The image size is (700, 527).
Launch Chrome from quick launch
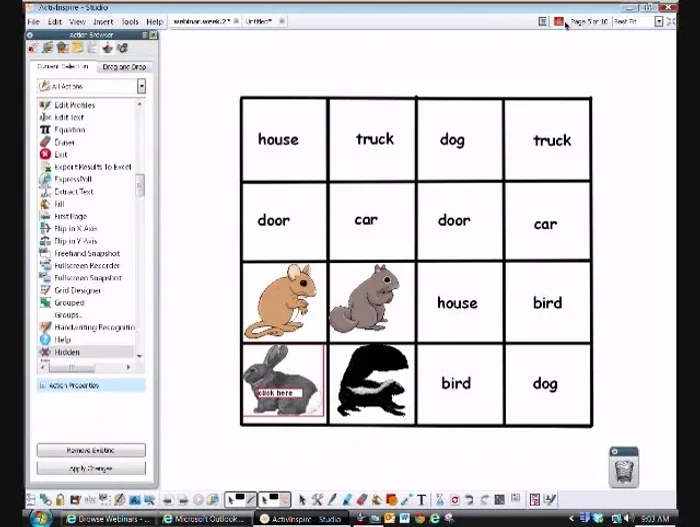[420, 519]
